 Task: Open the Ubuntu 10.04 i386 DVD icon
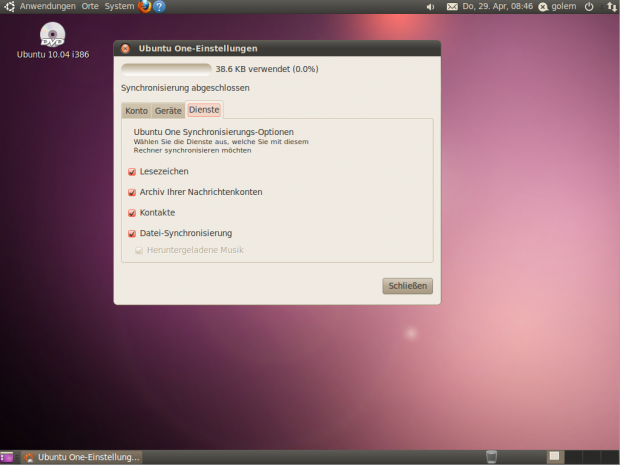click(x=53, y=40)
